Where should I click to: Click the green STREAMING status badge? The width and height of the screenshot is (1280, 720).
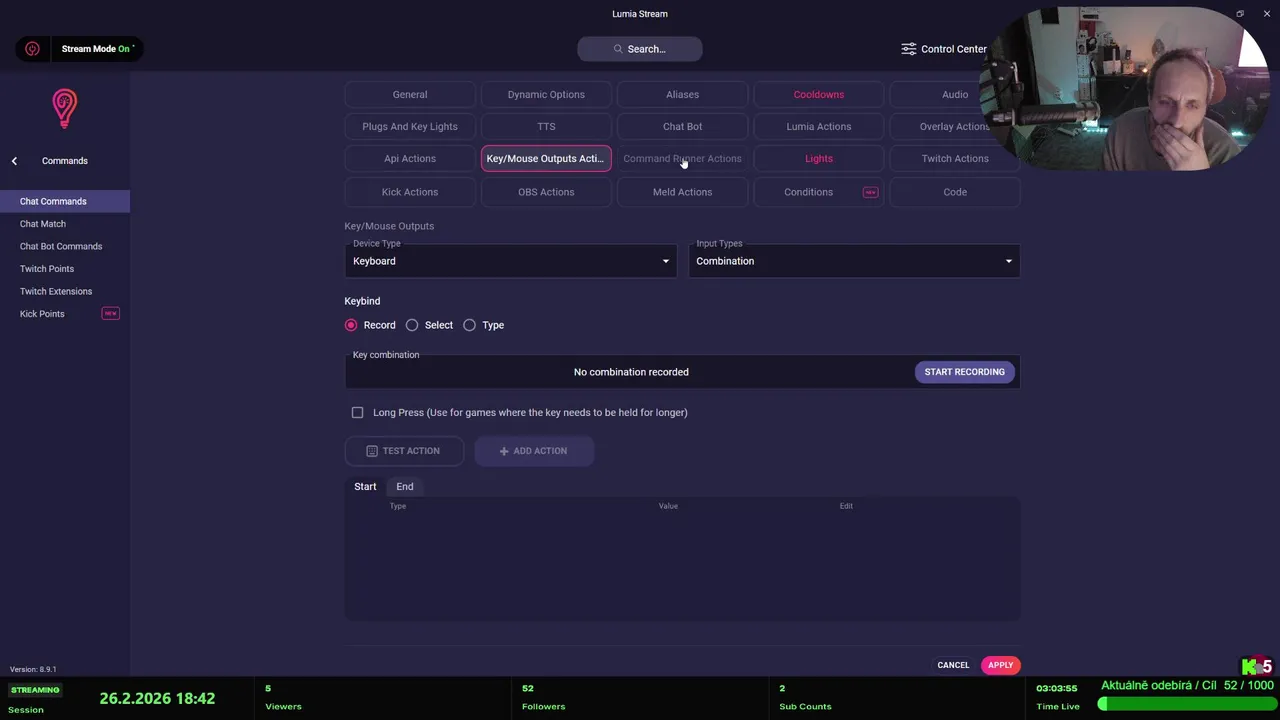point(35,690)
